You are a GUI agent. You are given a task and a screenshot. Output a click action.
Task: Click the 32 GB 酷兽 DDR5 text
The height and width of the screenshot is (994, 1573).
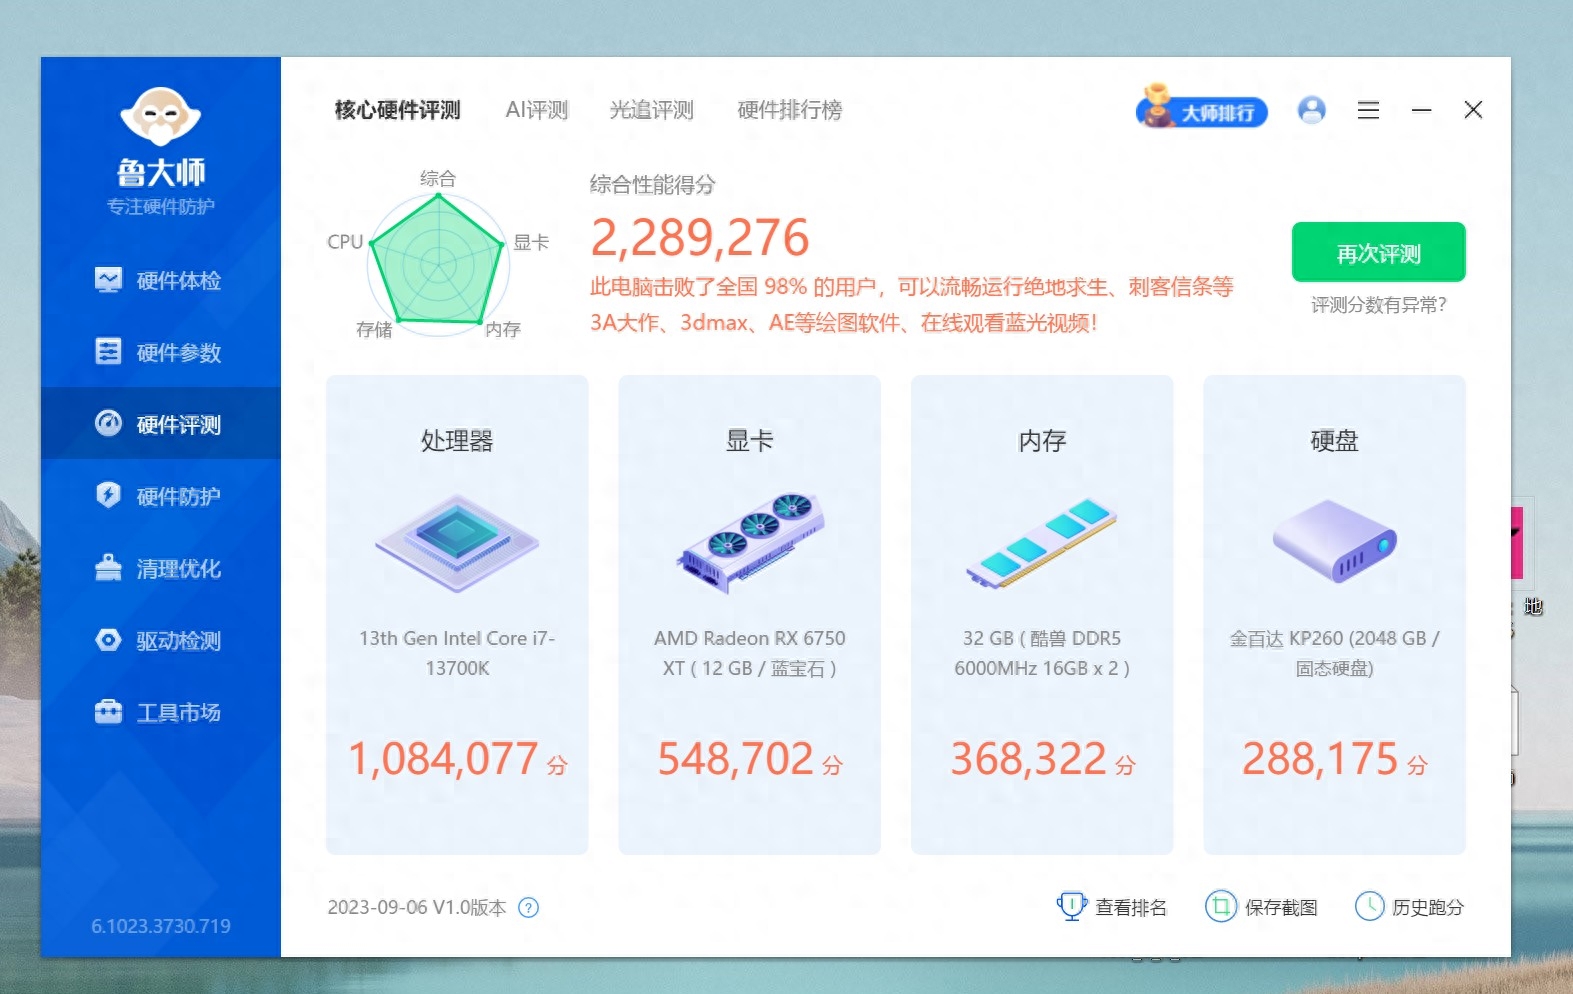pos(1042,653)
